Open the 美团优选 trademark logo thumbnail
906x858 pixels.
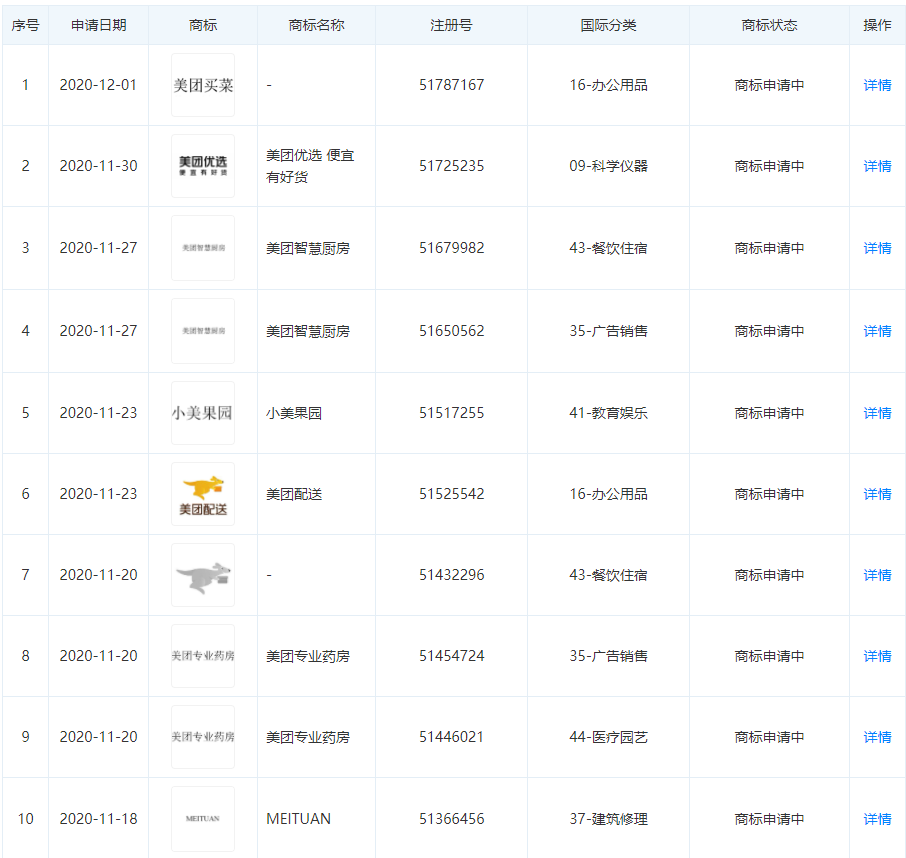[203, 166]
